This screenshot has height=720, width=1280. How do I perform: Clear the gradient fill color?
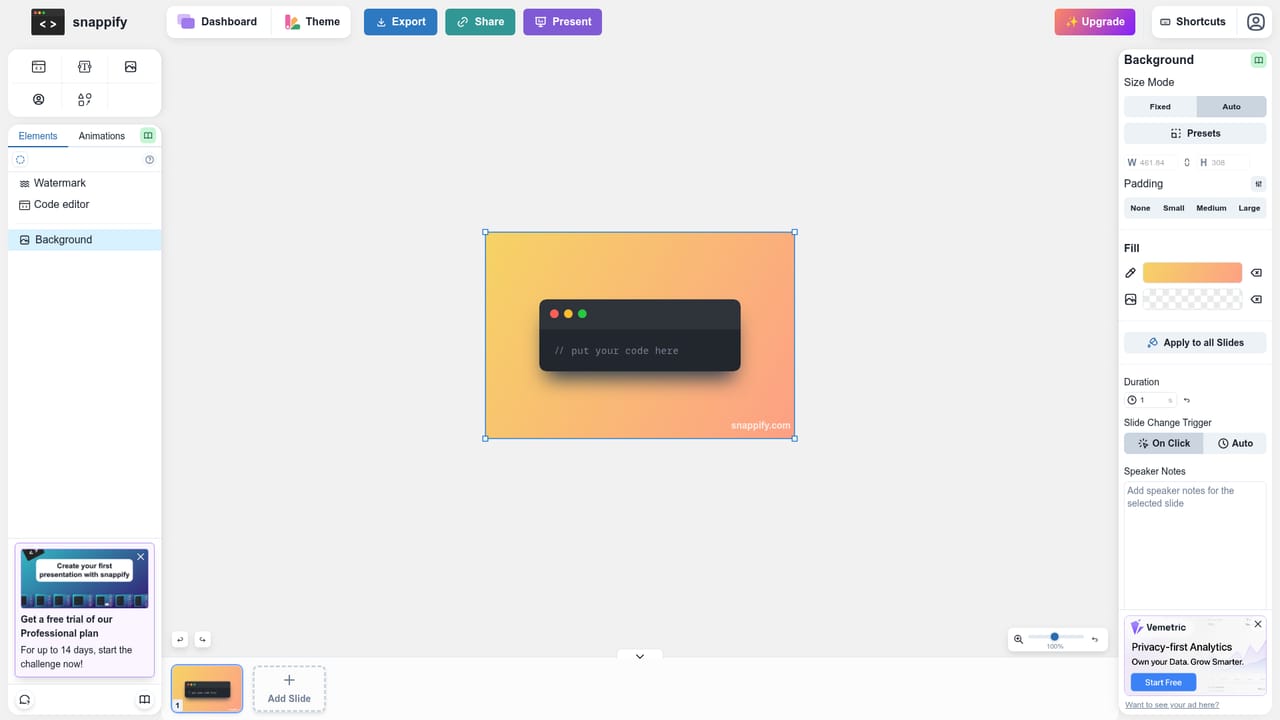(x=1257, y=273)
